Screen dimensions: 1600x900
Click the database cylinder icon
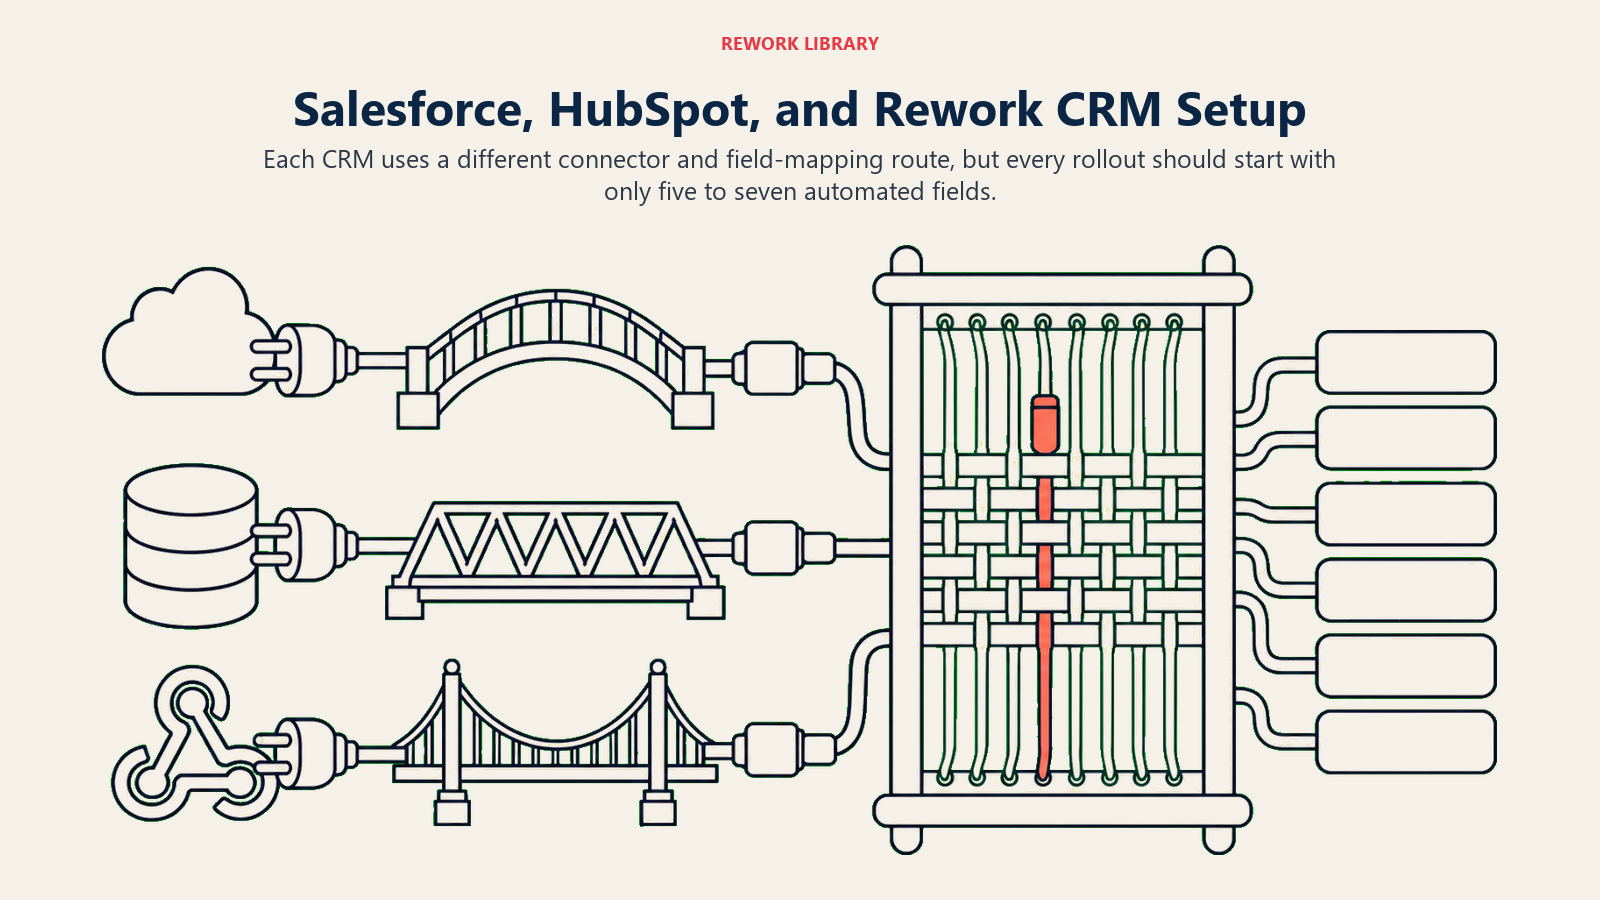[191, 546]
